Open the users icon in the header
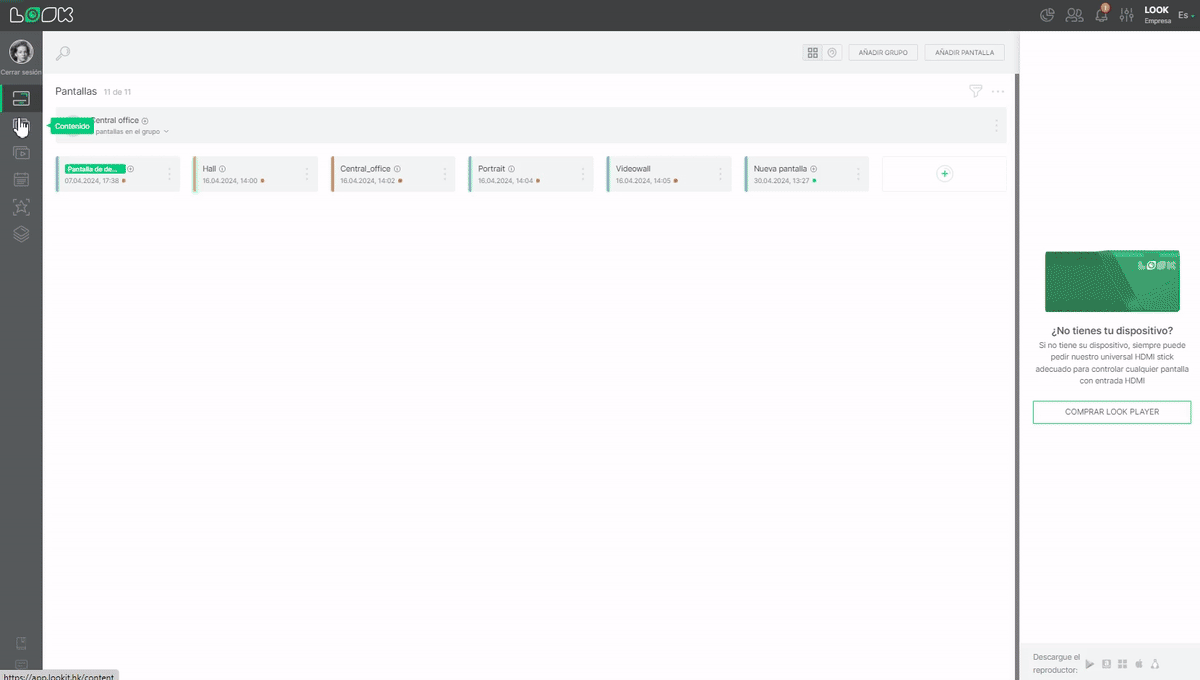Screen dimensions: 1200x680 pos(1075,15)
